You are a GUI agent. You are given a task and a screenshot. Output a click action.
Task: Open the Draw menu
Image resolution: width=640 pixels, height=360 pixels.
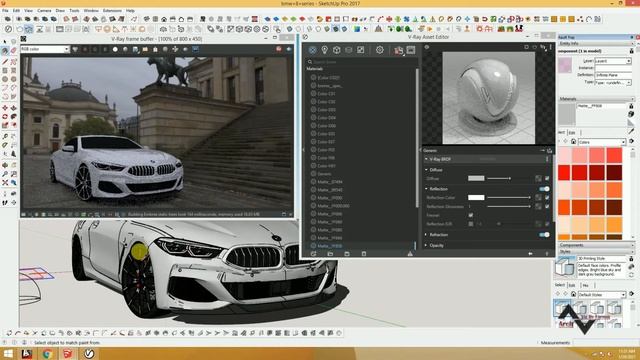60,11
